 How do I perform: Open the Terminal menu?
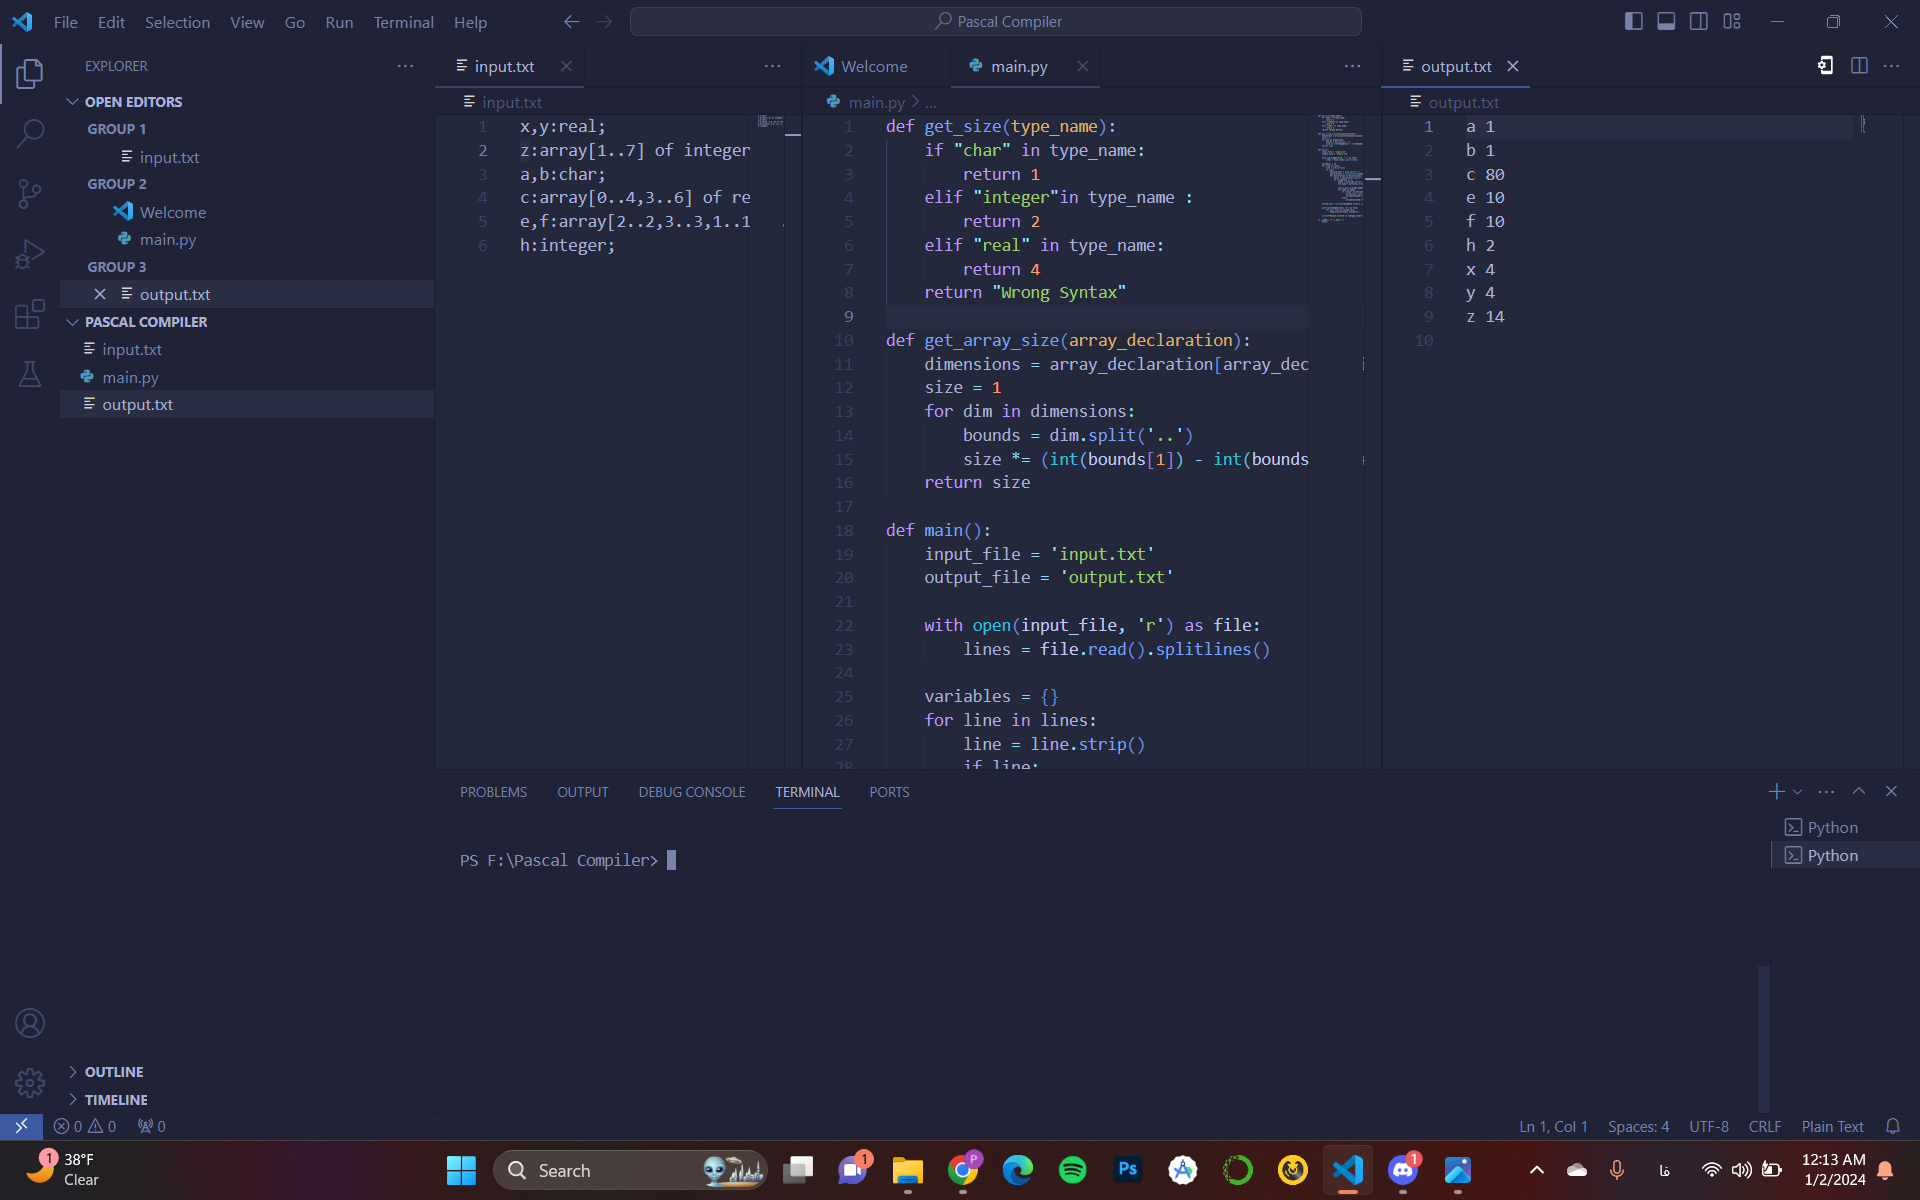click(403, 22)
